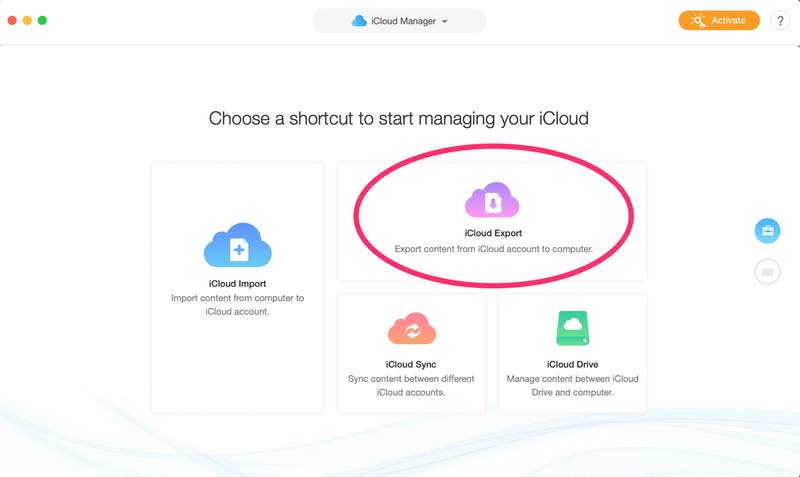Click 'Export content from iCloud account to computer.' text

pos(493,249)
